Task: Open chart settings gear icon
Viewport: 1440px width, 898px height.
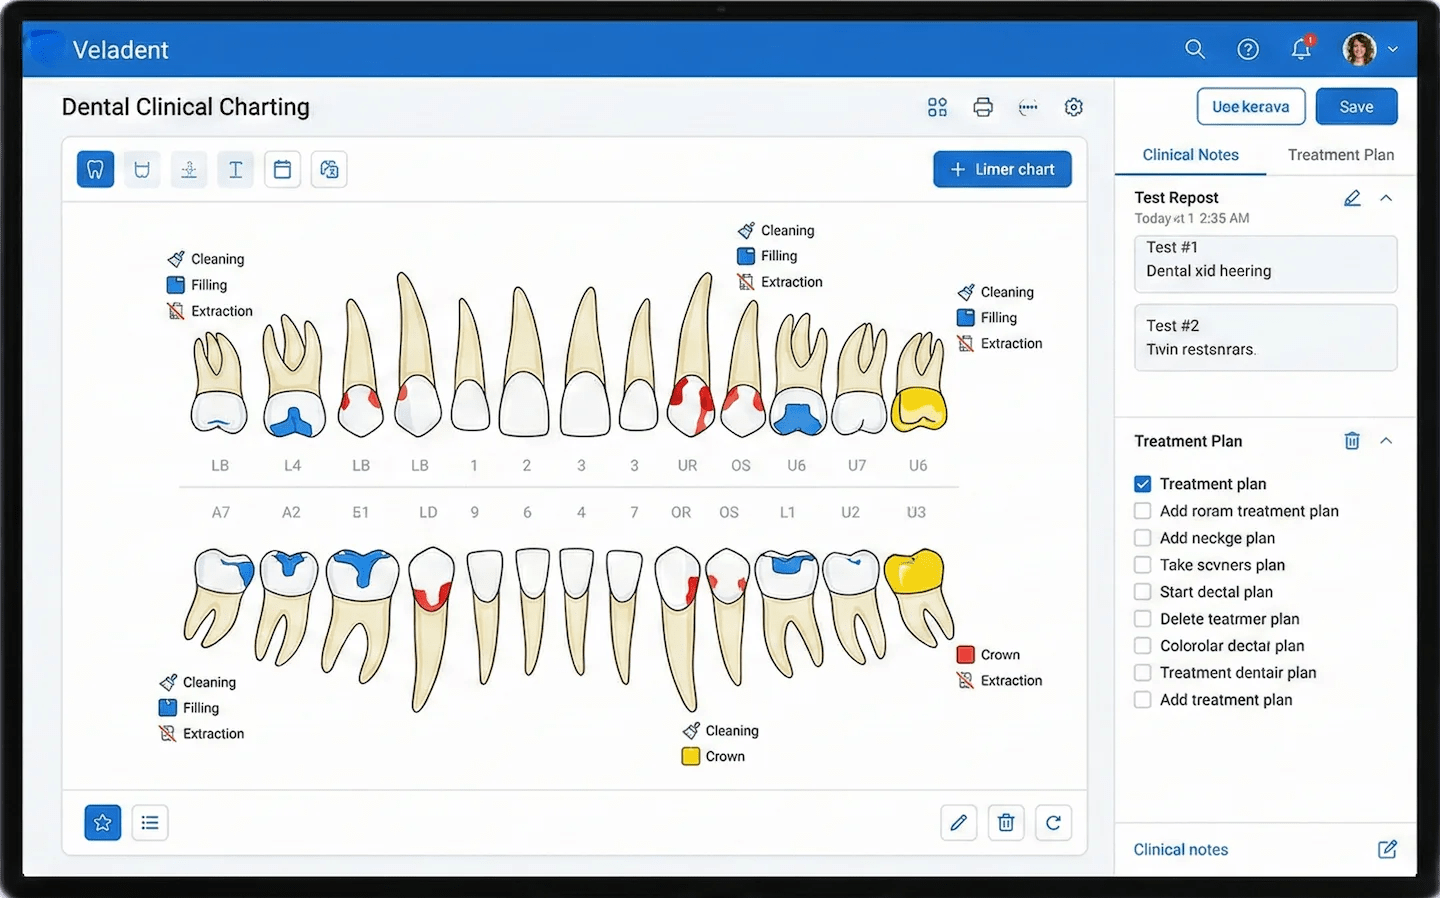Action: pos(1074,107)
